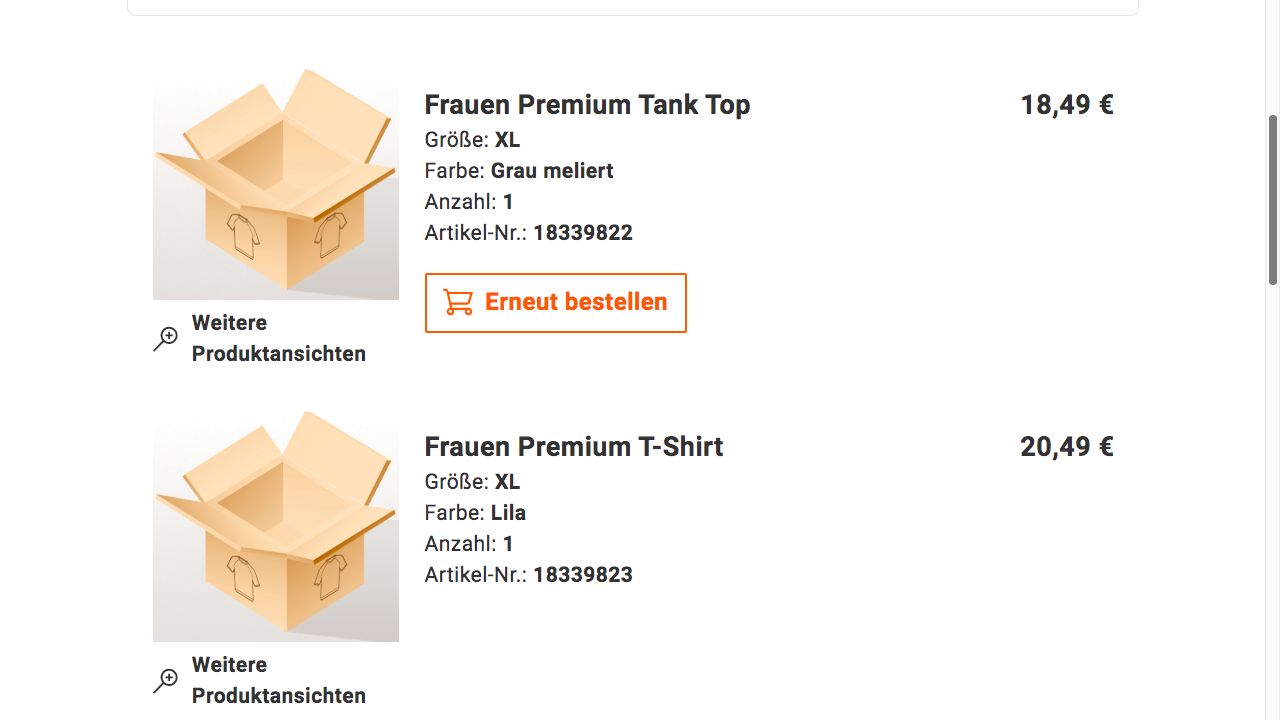The width and height of the screenshot is (1280, 720).
Task: Click the Frauen Premium T-Shirt title
Action: pyautogui.click(x=573, y=447)
